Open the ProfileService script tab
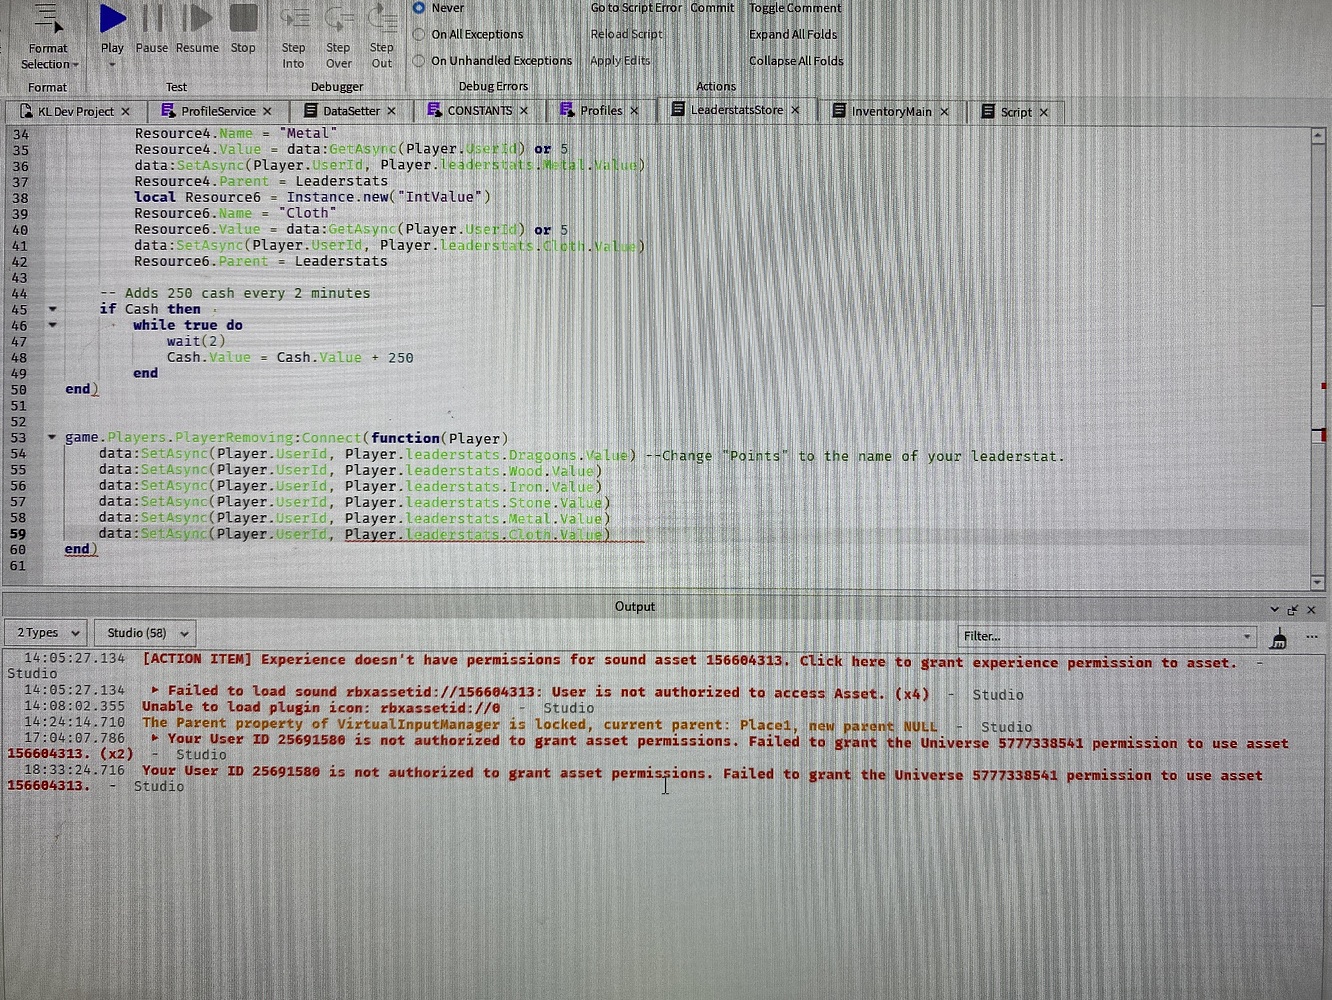This screenshot has width=1332, height=1000. 218,111
